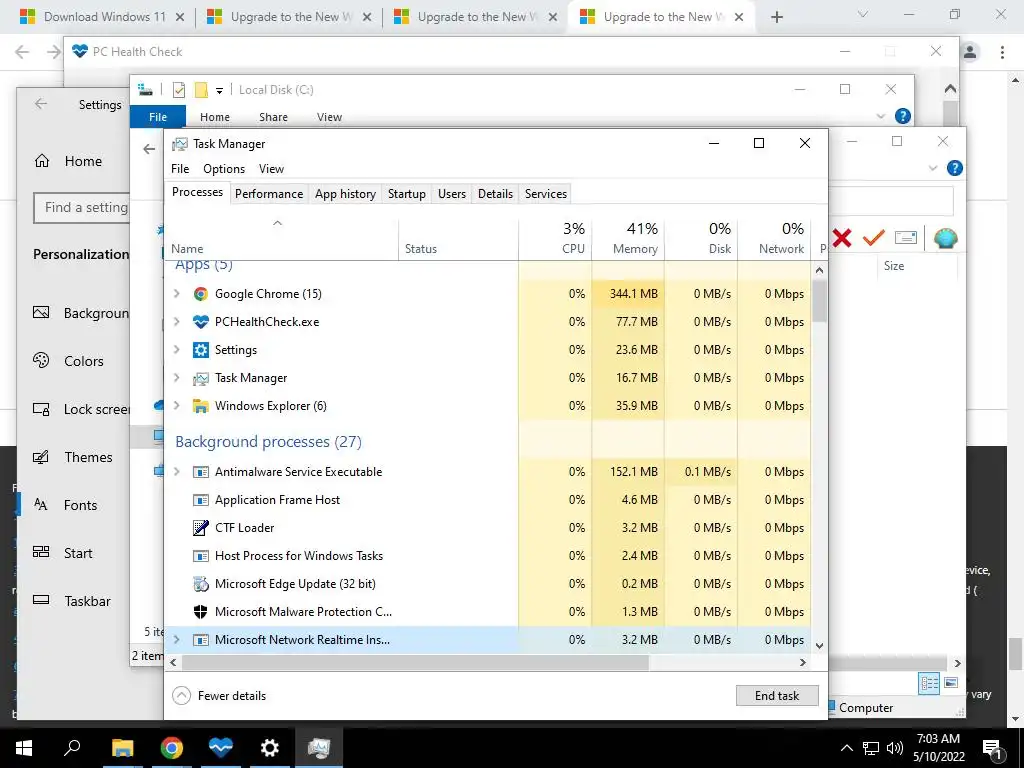Sort processes by Disk column
This screenshot has width=1024, height=768.
(701, 238)
